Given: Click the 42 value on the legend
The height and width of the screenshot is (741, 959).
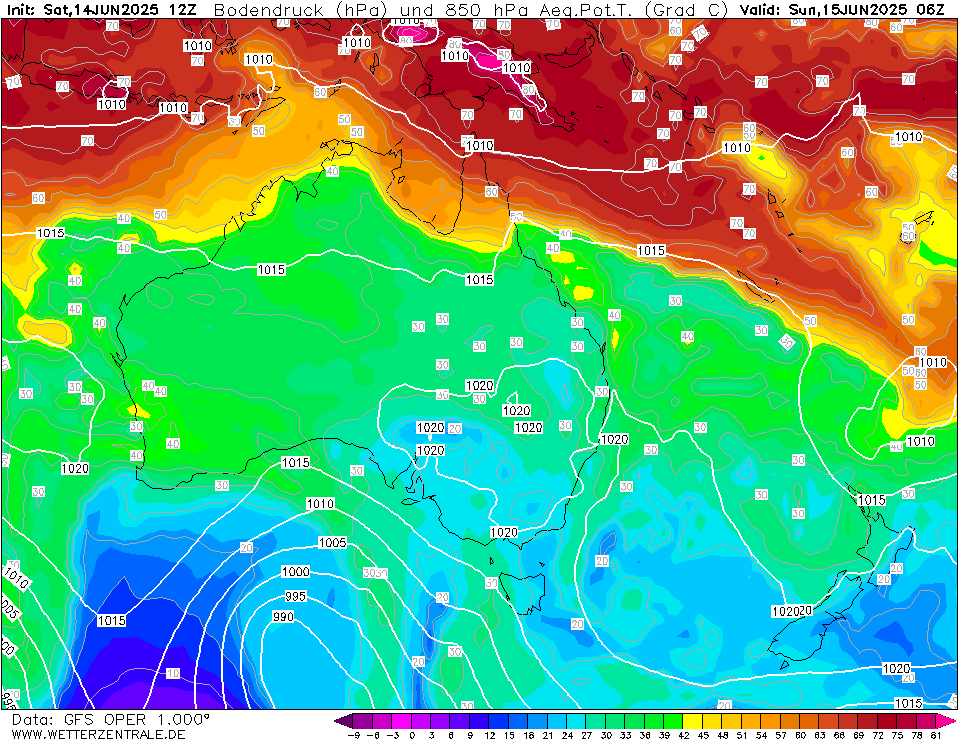Looking at the screenshot, I should (x=683, y=735).
